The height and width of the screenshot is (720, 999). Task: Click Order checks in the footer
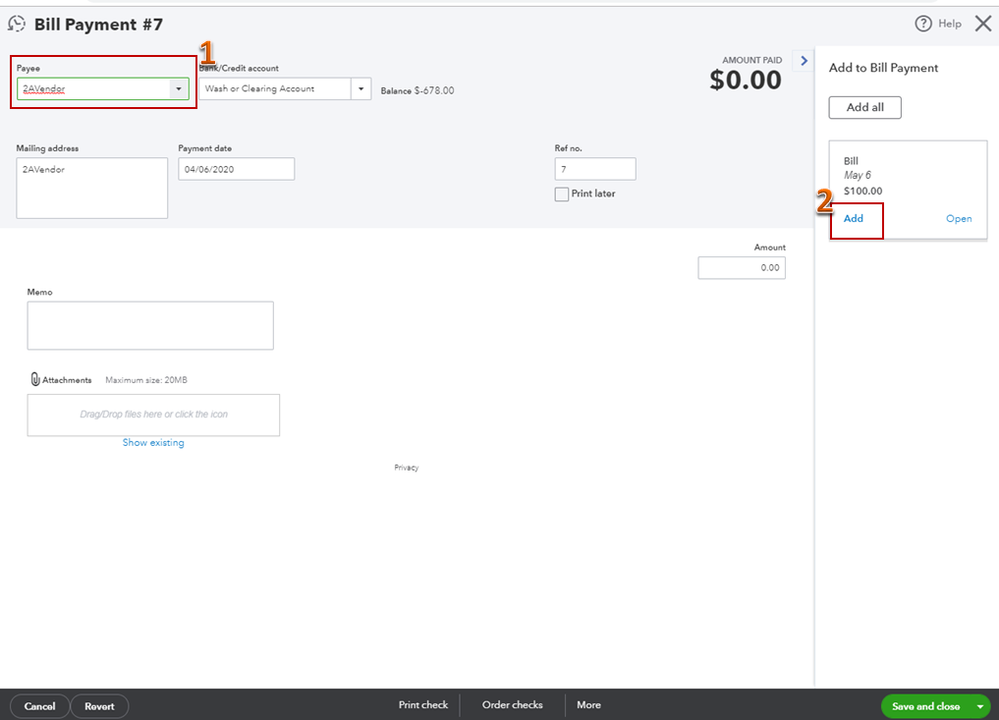tap(512, 705)
